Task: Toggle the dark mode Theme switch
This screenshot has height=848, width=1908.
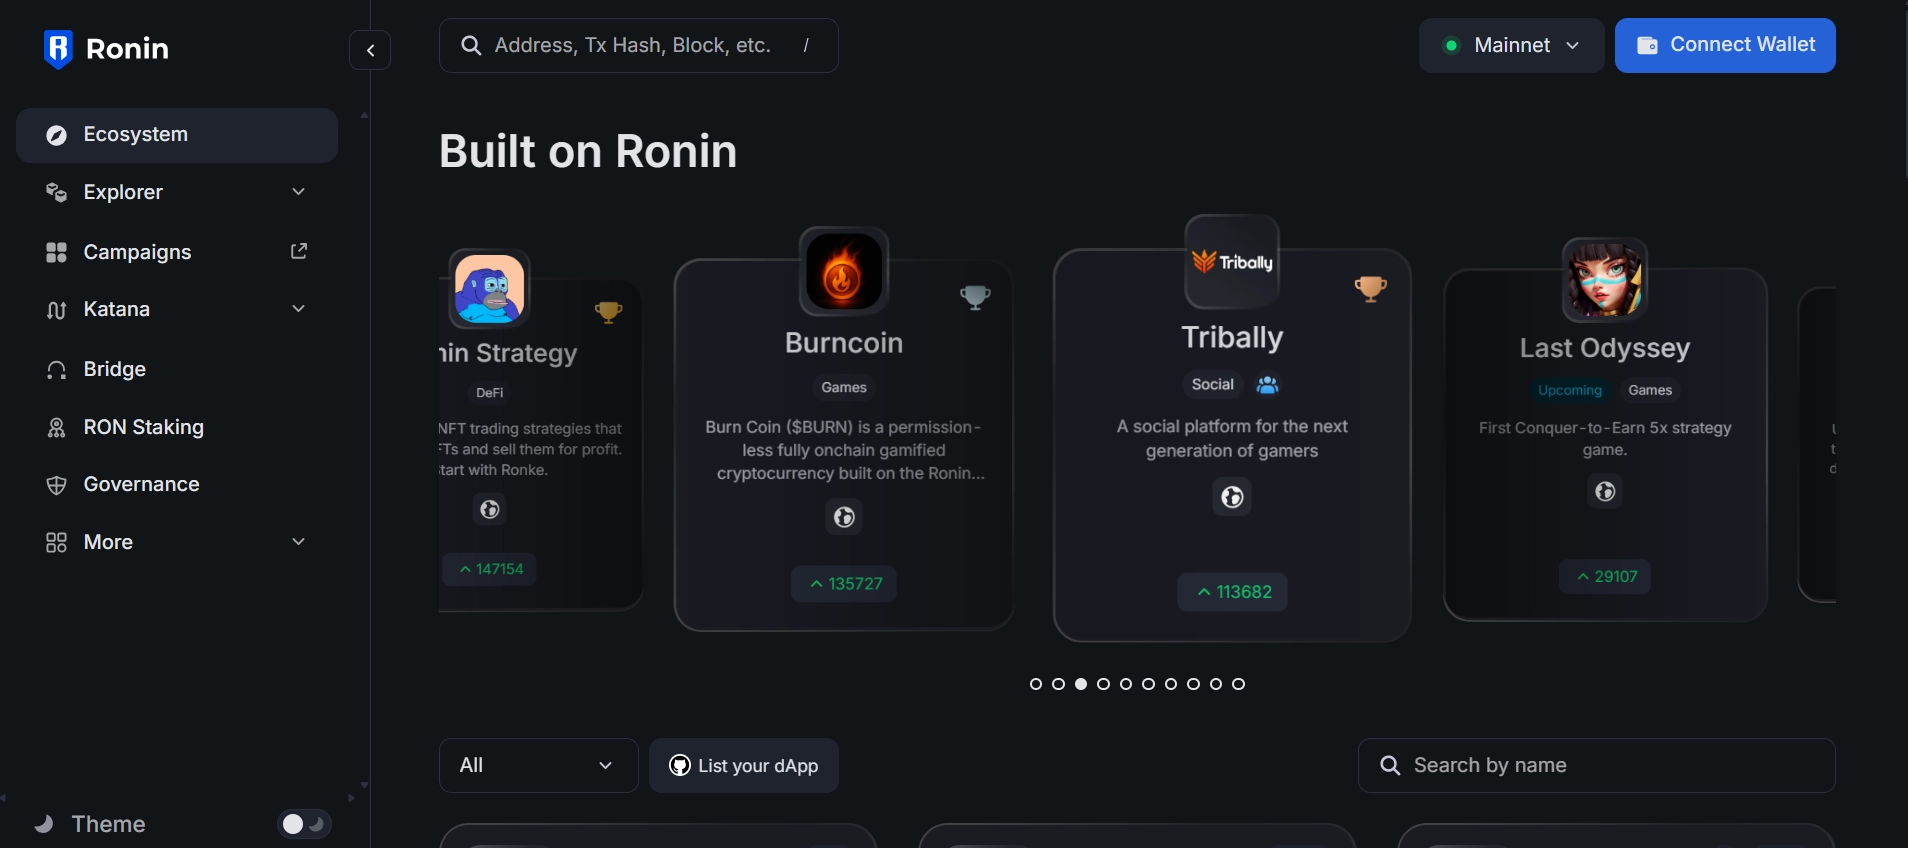Action: click(303, 825)
